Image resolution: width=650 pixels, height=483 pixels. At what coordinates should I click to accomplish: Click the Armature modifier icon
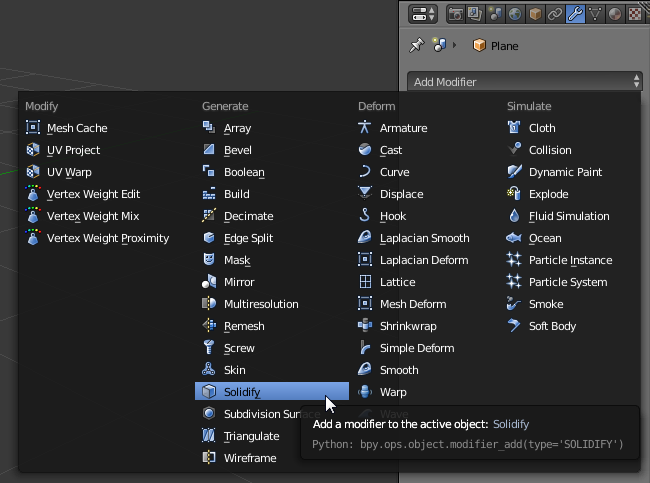[x=364, y=127]
